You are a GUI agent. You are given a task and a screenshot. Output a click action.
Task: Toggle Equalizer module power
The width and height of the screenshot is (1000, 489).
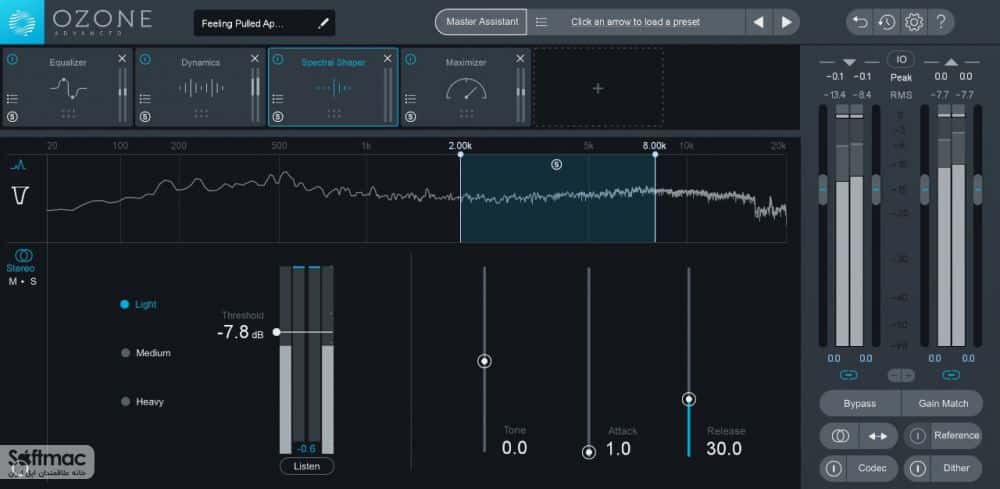[x=12, y=59]
